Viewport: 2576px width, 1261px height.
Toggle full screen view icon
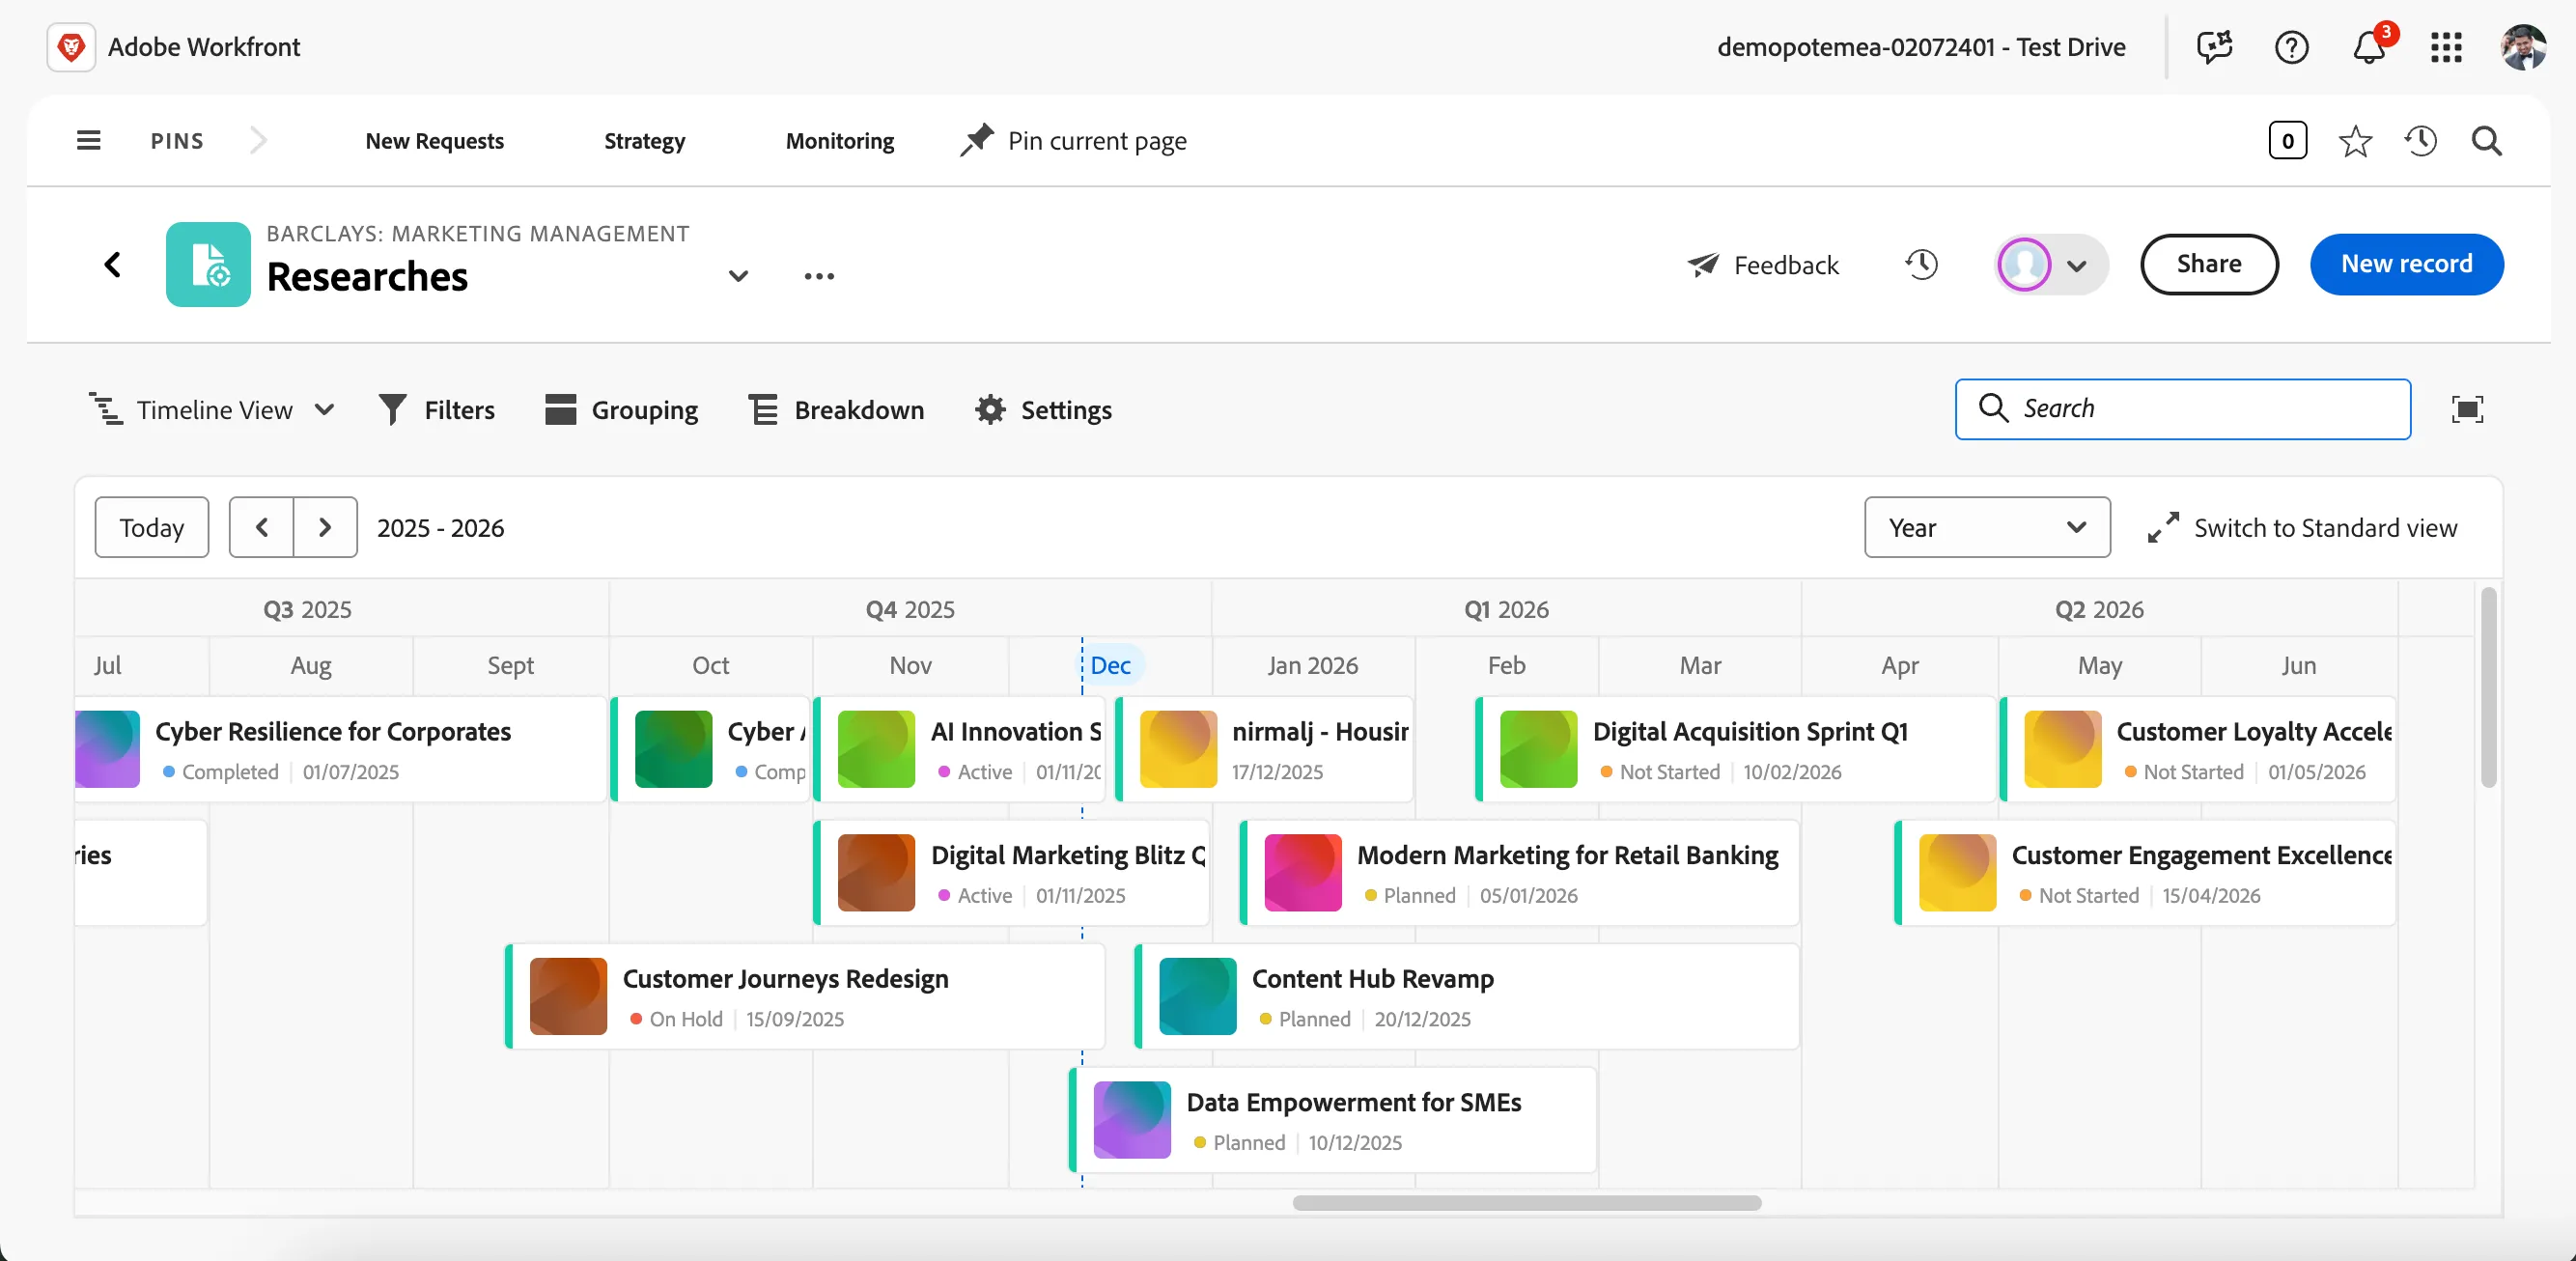click(2467, 409)
